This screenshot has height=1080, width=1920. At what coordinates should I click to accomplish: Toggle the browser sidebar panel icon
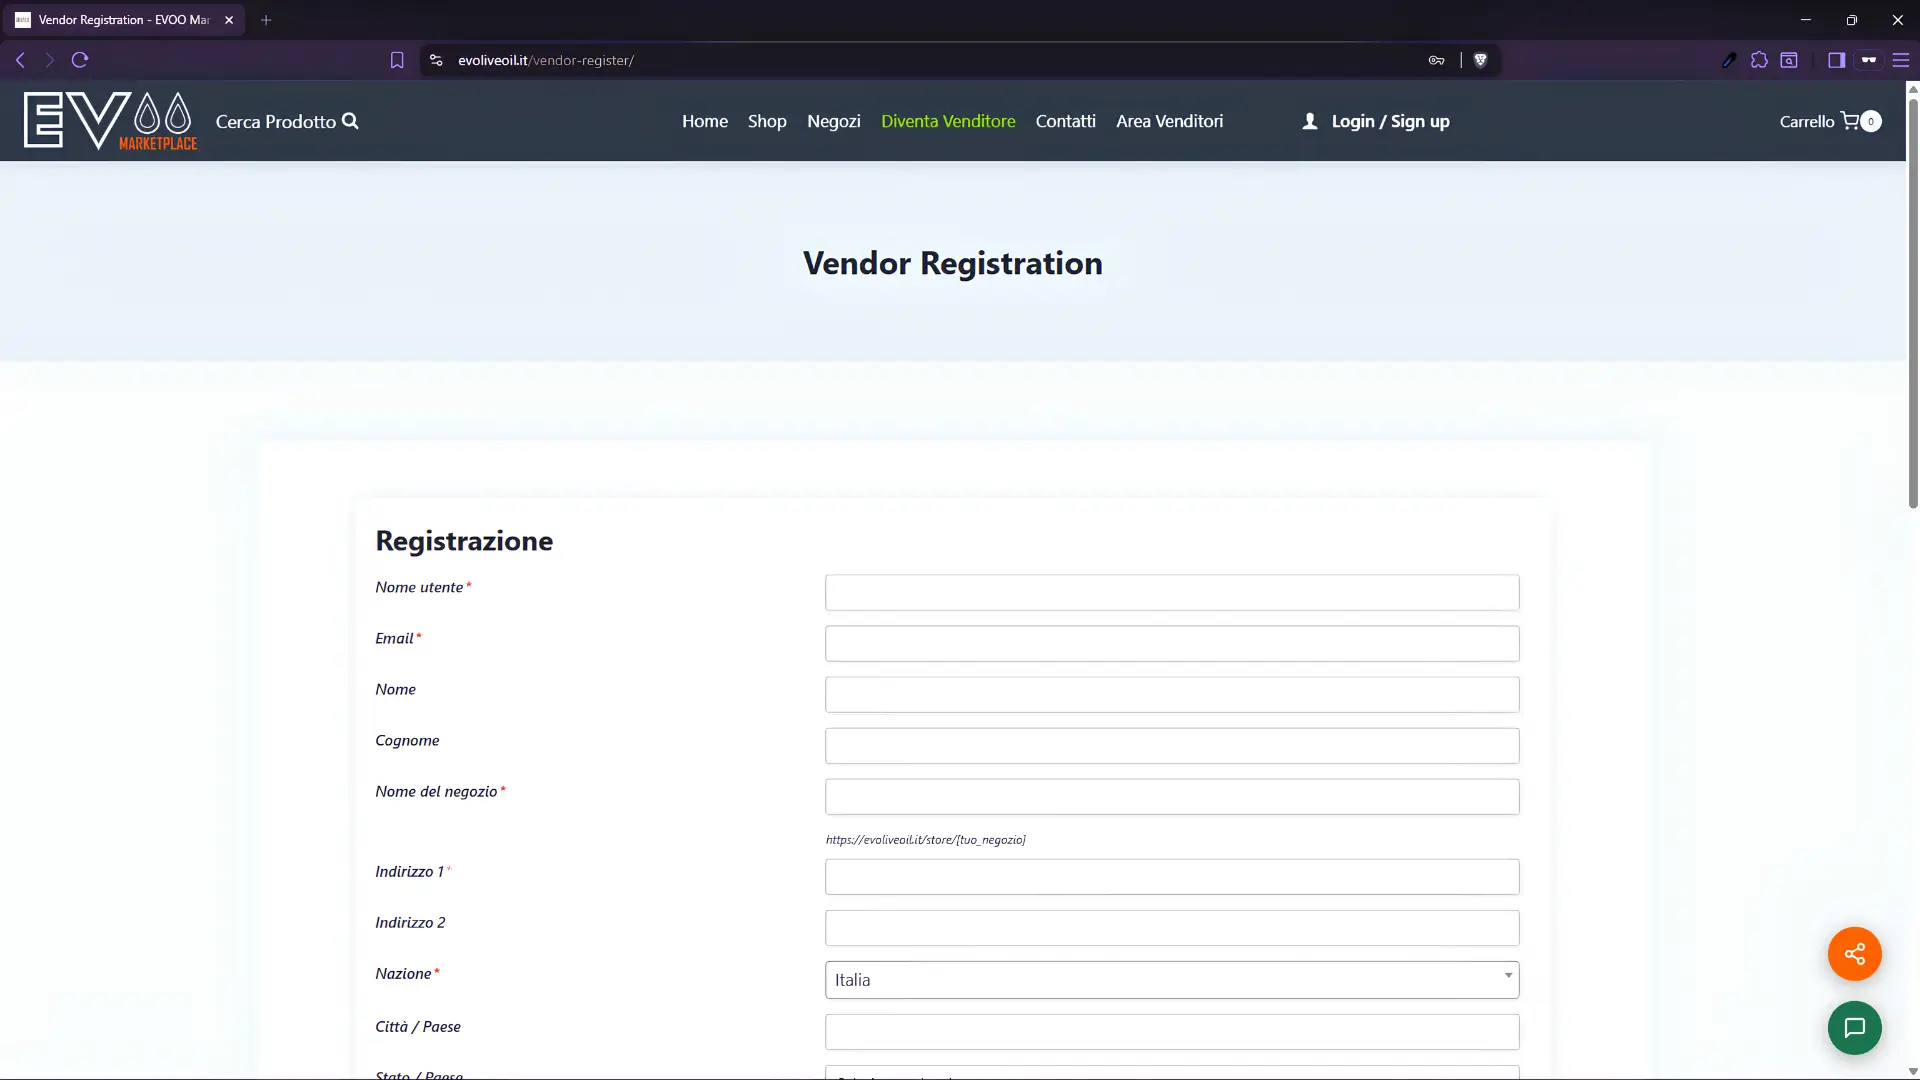[1836, 60]
